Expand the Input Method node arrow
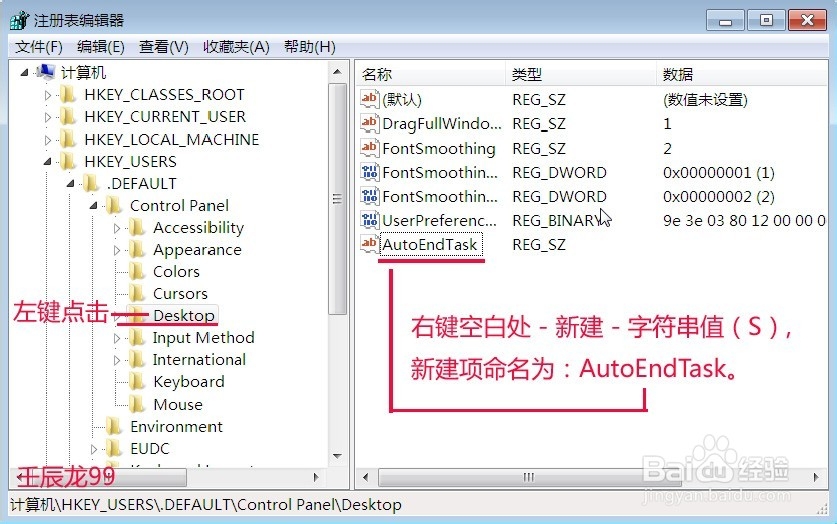 pyautogui.click(x=117, y=338)
